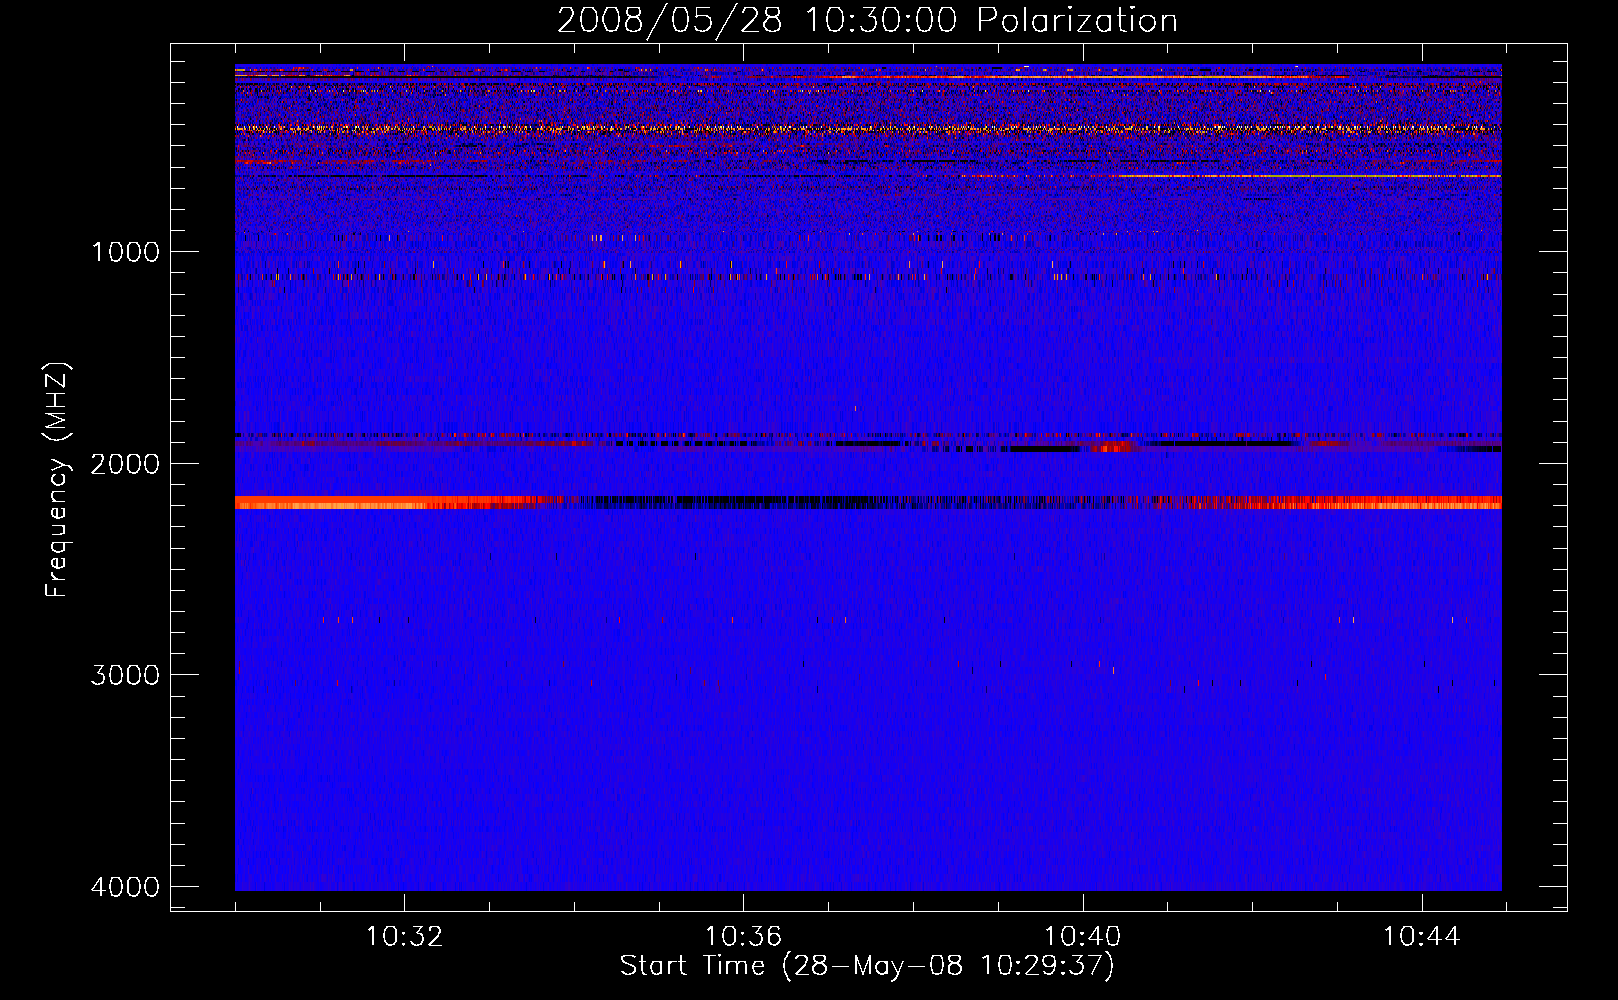Click the bright red band near 2200 MHz
The width and height of the screenshot is (1618, 1000).
[x=868, y=502]
